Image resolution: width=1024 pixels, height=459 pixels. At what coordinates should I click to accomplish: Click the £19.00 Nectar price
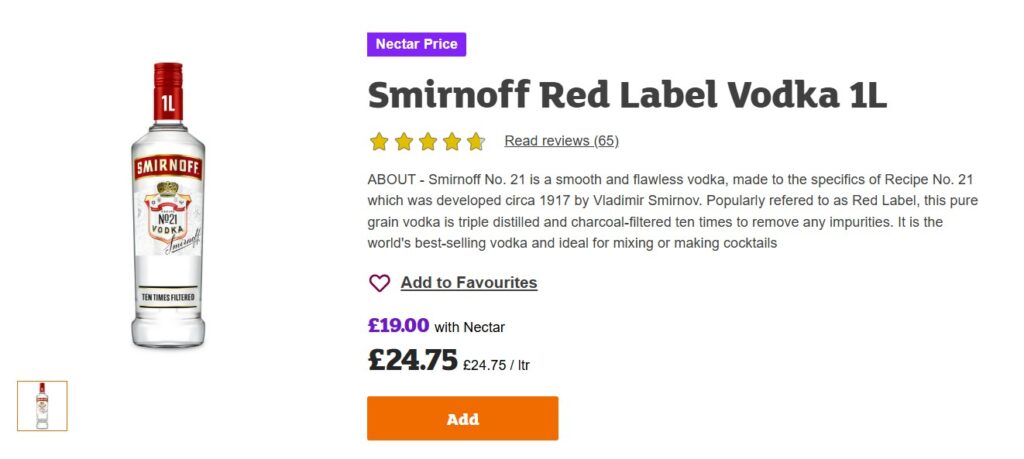point(398,325)
